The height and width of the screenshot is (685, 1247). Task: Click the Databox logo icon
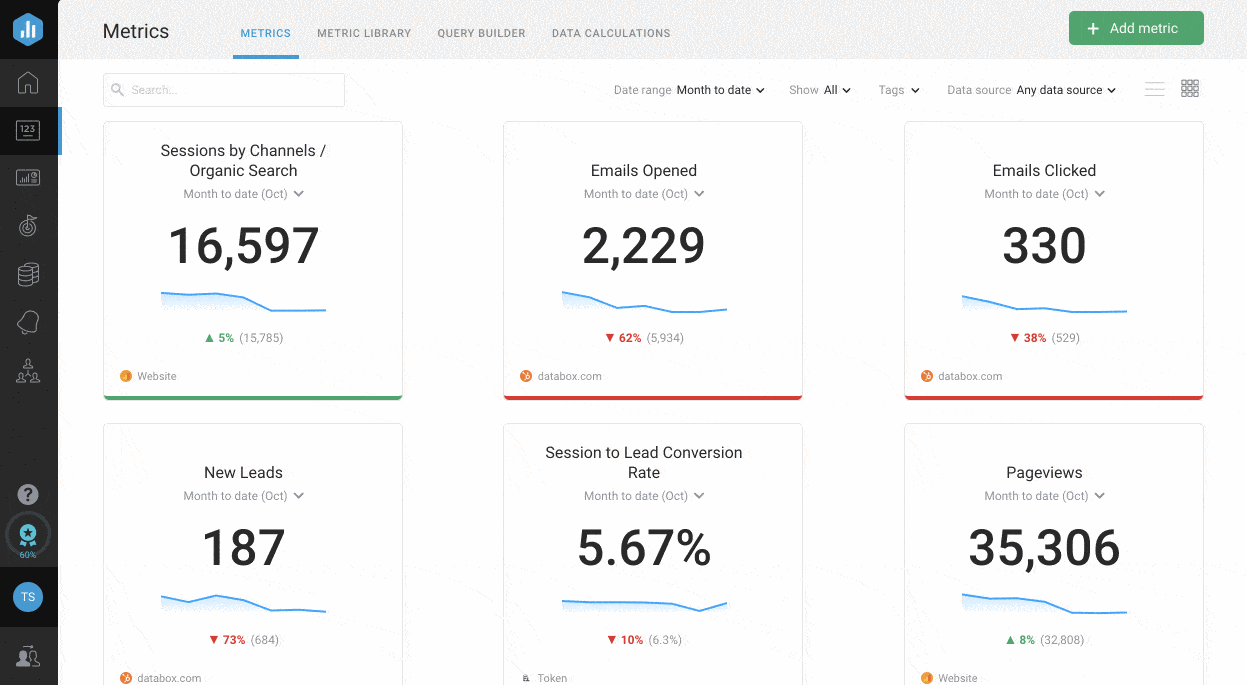pos(28,29)
